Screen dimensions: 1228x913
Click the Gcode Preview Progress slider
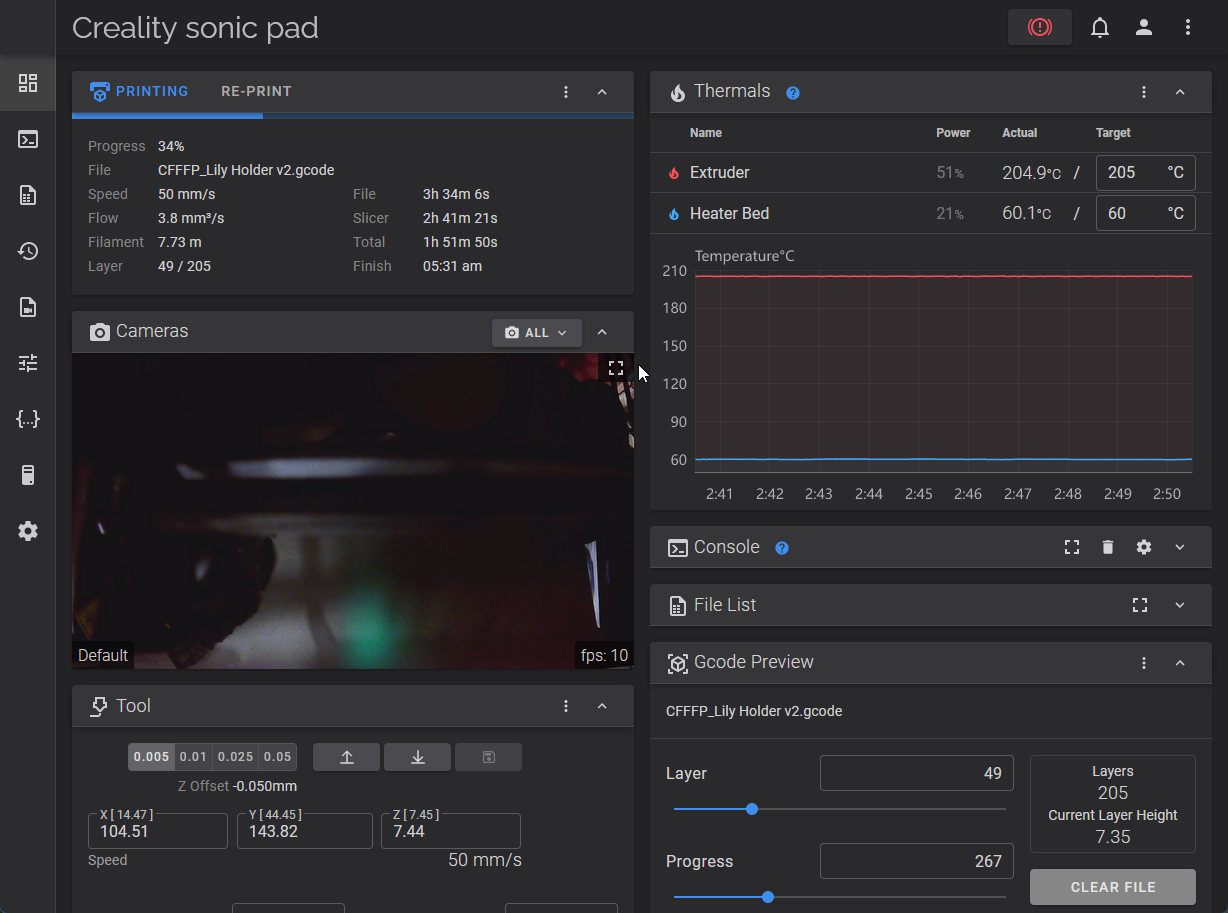(x=840, y=897)
